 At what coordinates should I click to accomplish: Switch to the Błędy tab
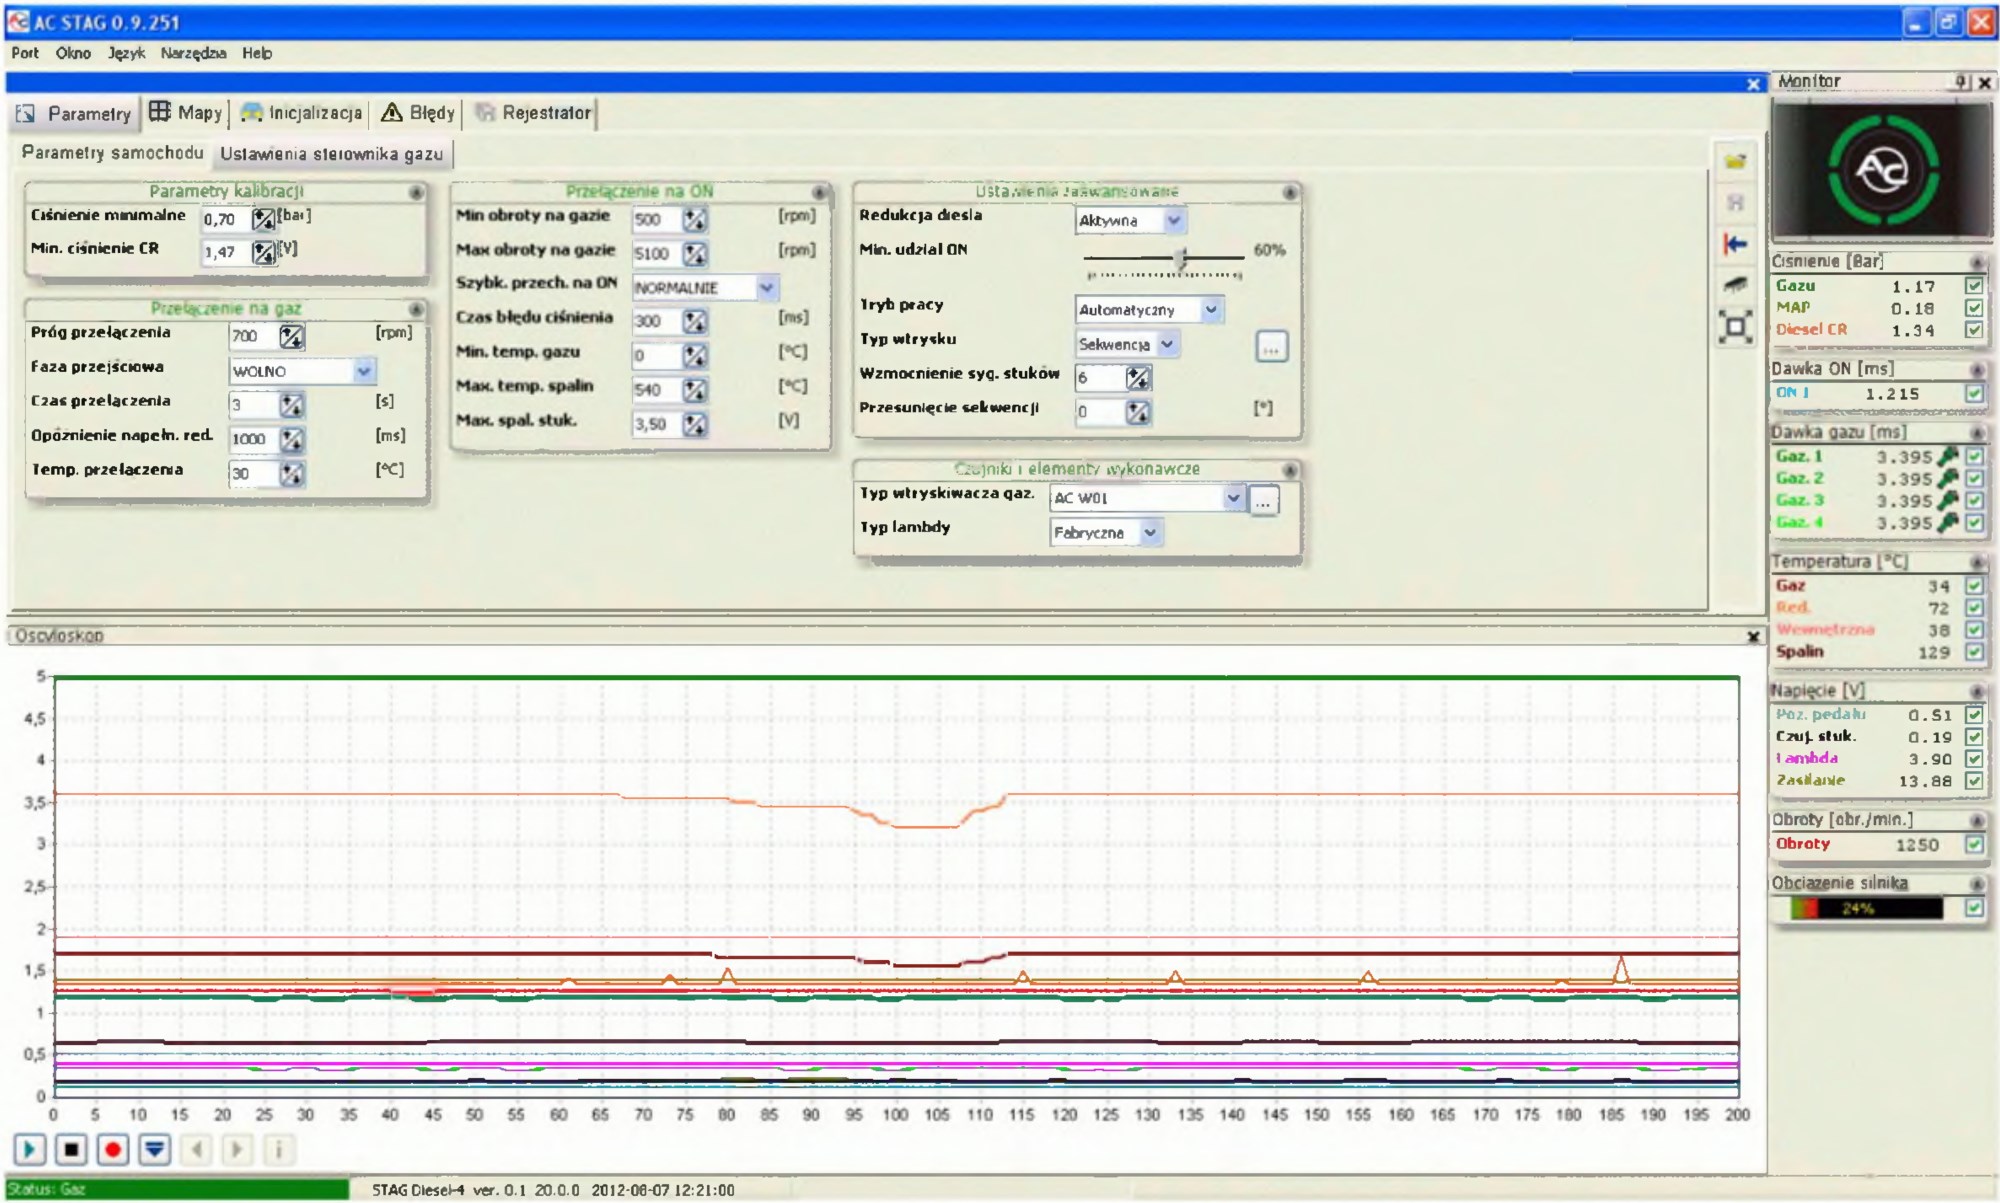click(418, 113)
